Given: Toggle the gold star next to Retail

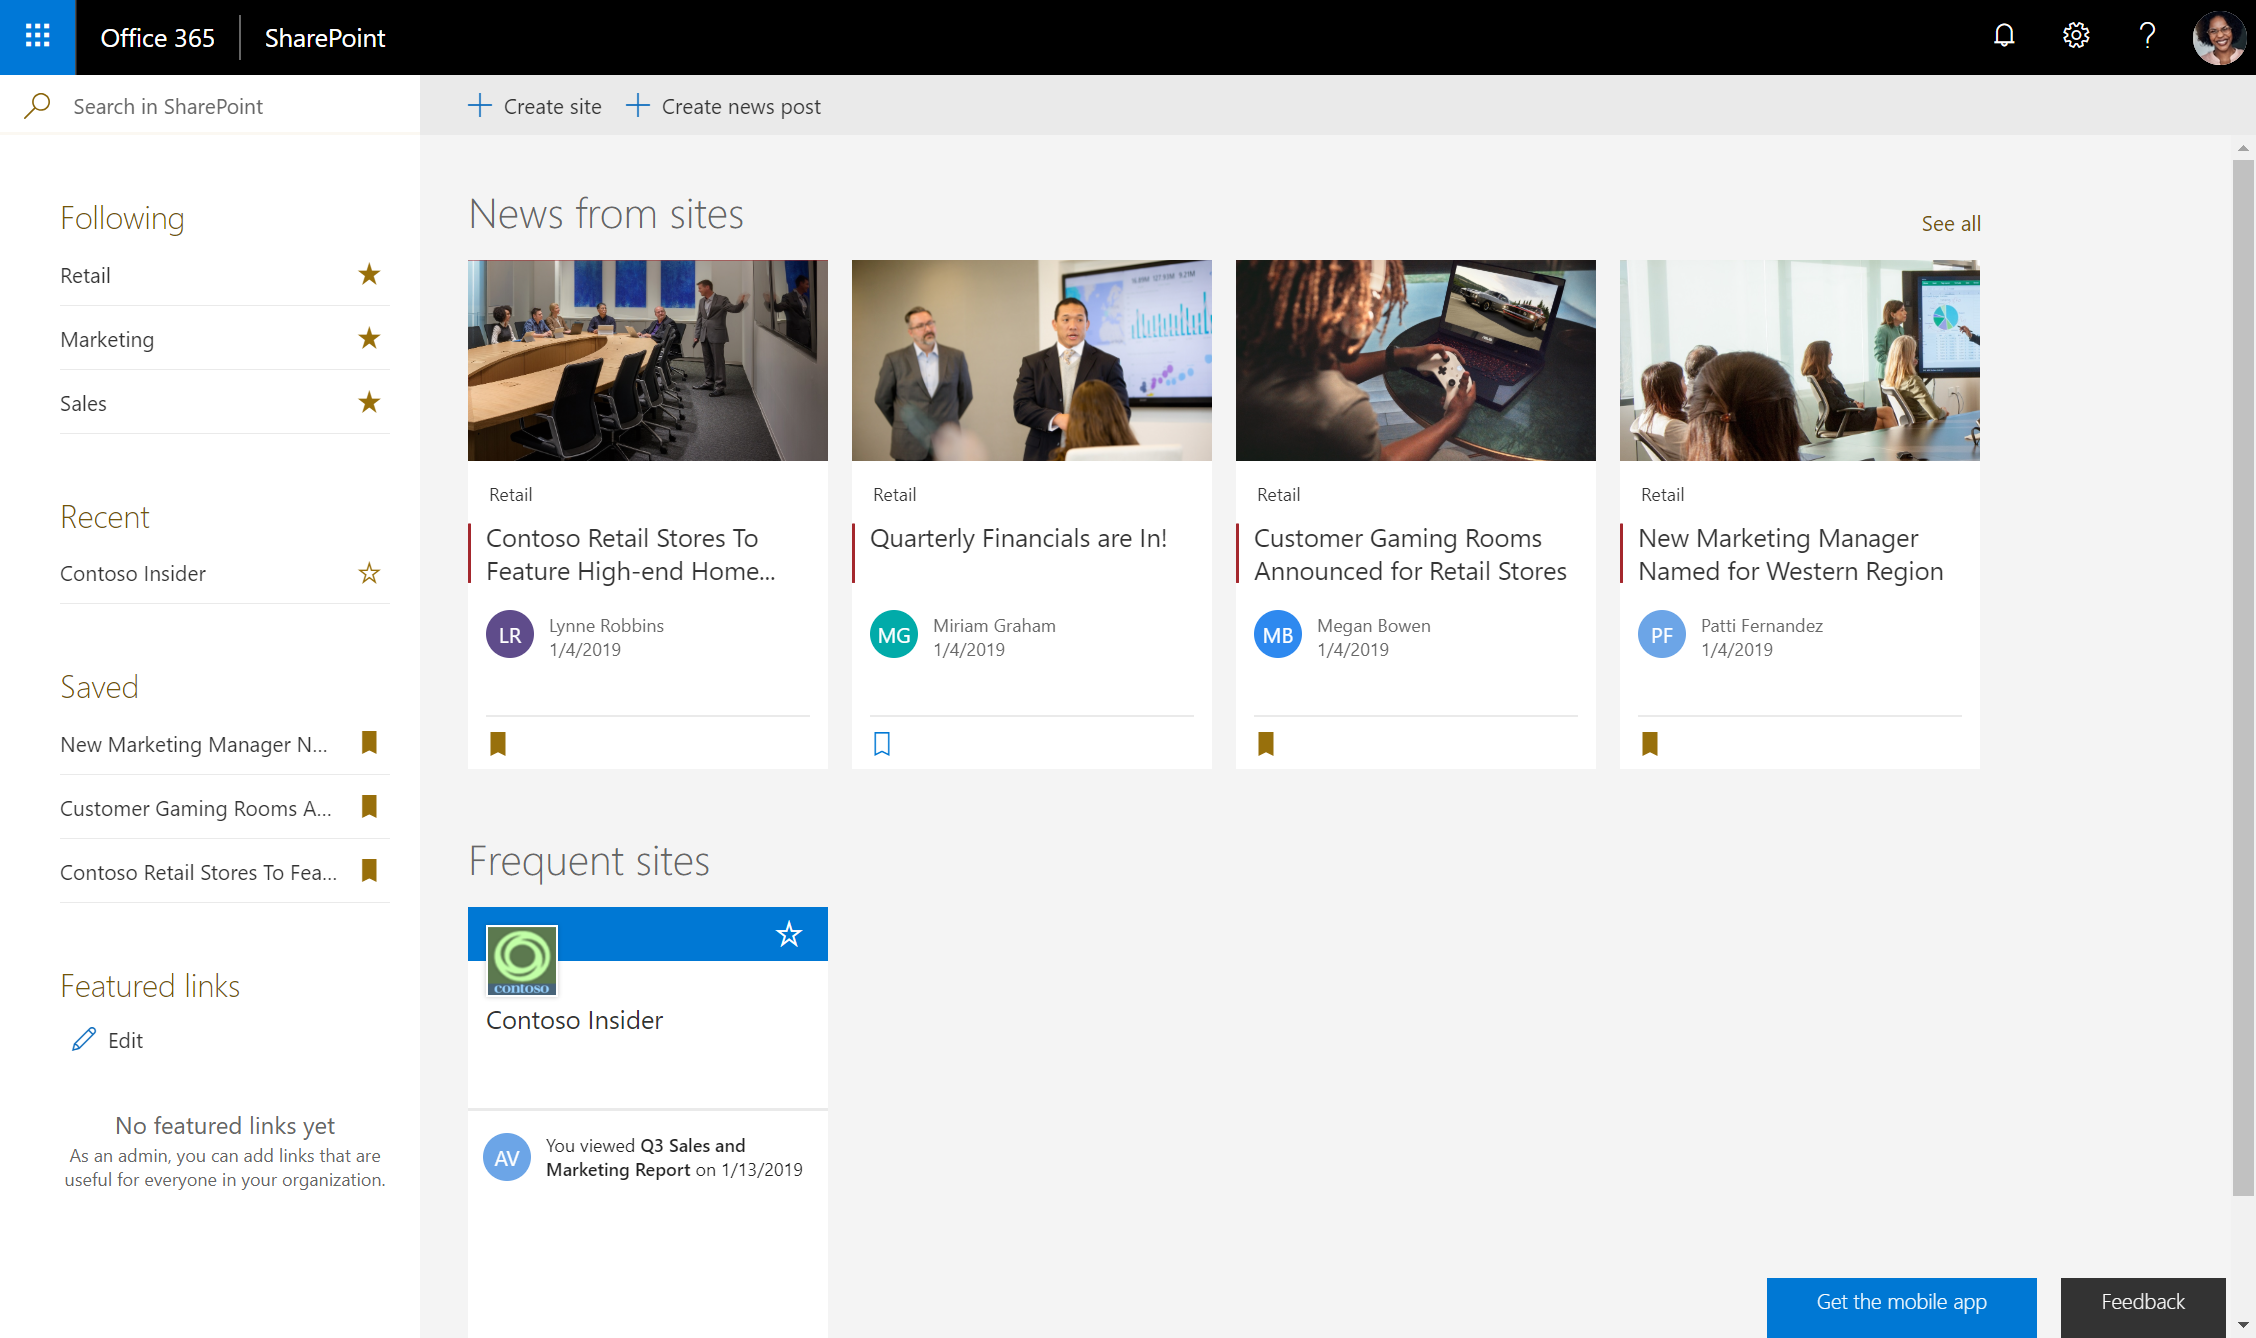Looking at the screenshot, I should (369, 274).
